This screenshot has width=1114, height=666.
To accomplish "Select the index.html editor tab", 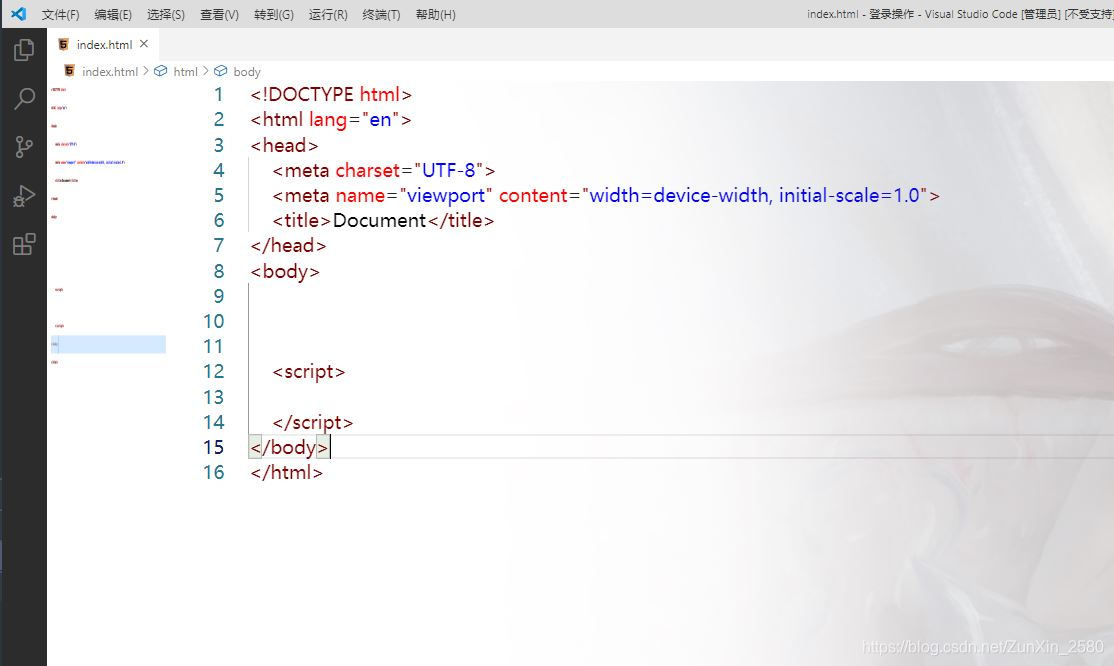I will tap(104, 44).
